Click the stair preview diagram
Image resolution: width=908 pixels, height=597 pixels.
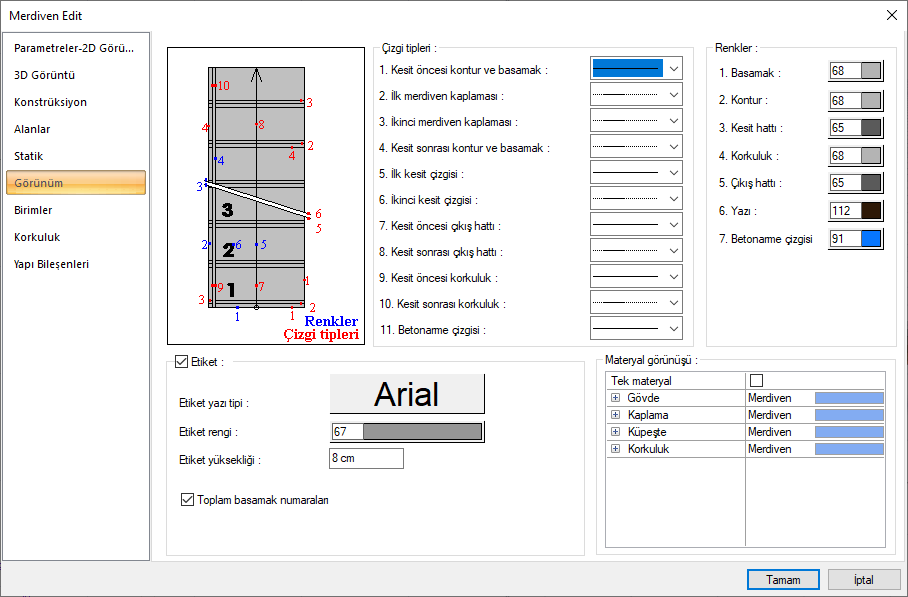(265, 195)
